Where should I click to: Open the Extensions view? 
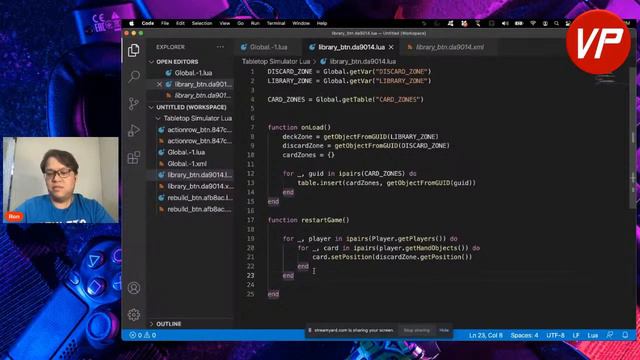click(133, 157)
